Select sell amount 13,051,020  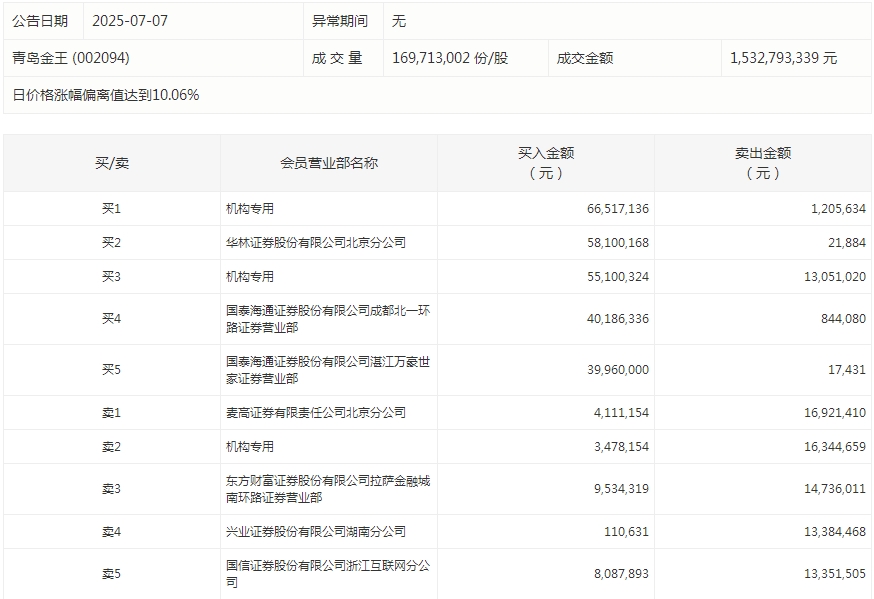[835, 277]
